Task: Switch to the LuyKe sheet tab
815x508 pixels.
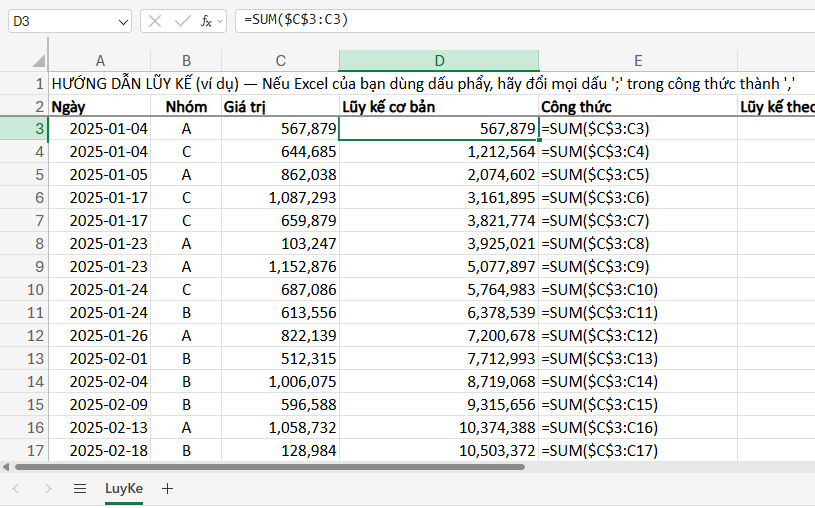Action: pos(124,489)
